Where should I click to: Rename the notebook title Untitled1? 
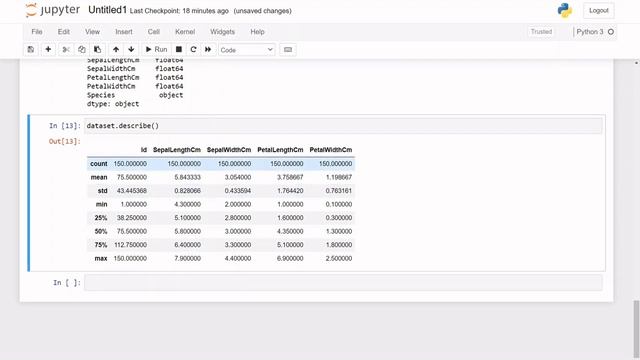pyautogui.click(x=107, y=10)
